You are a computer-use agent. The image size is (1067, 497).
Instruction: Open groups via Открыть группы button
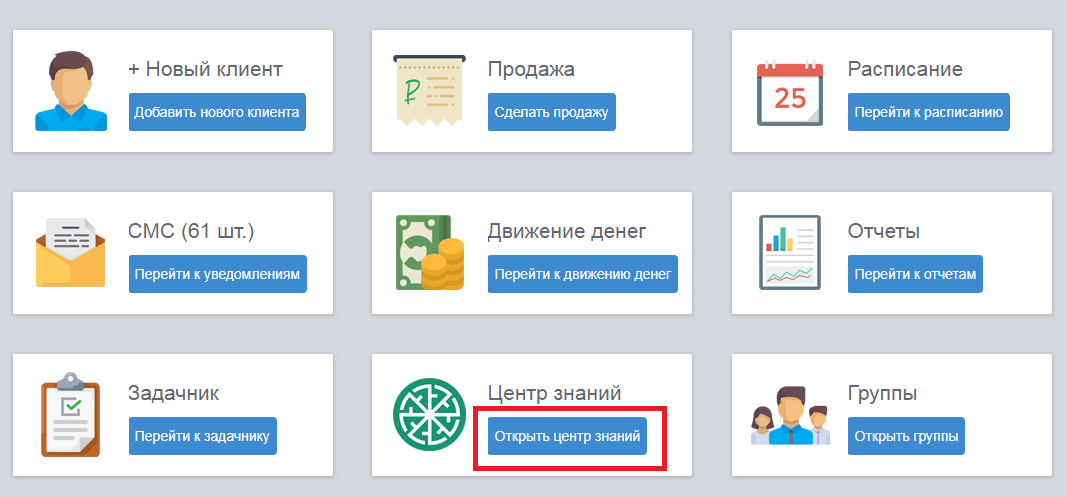[906, 436]
